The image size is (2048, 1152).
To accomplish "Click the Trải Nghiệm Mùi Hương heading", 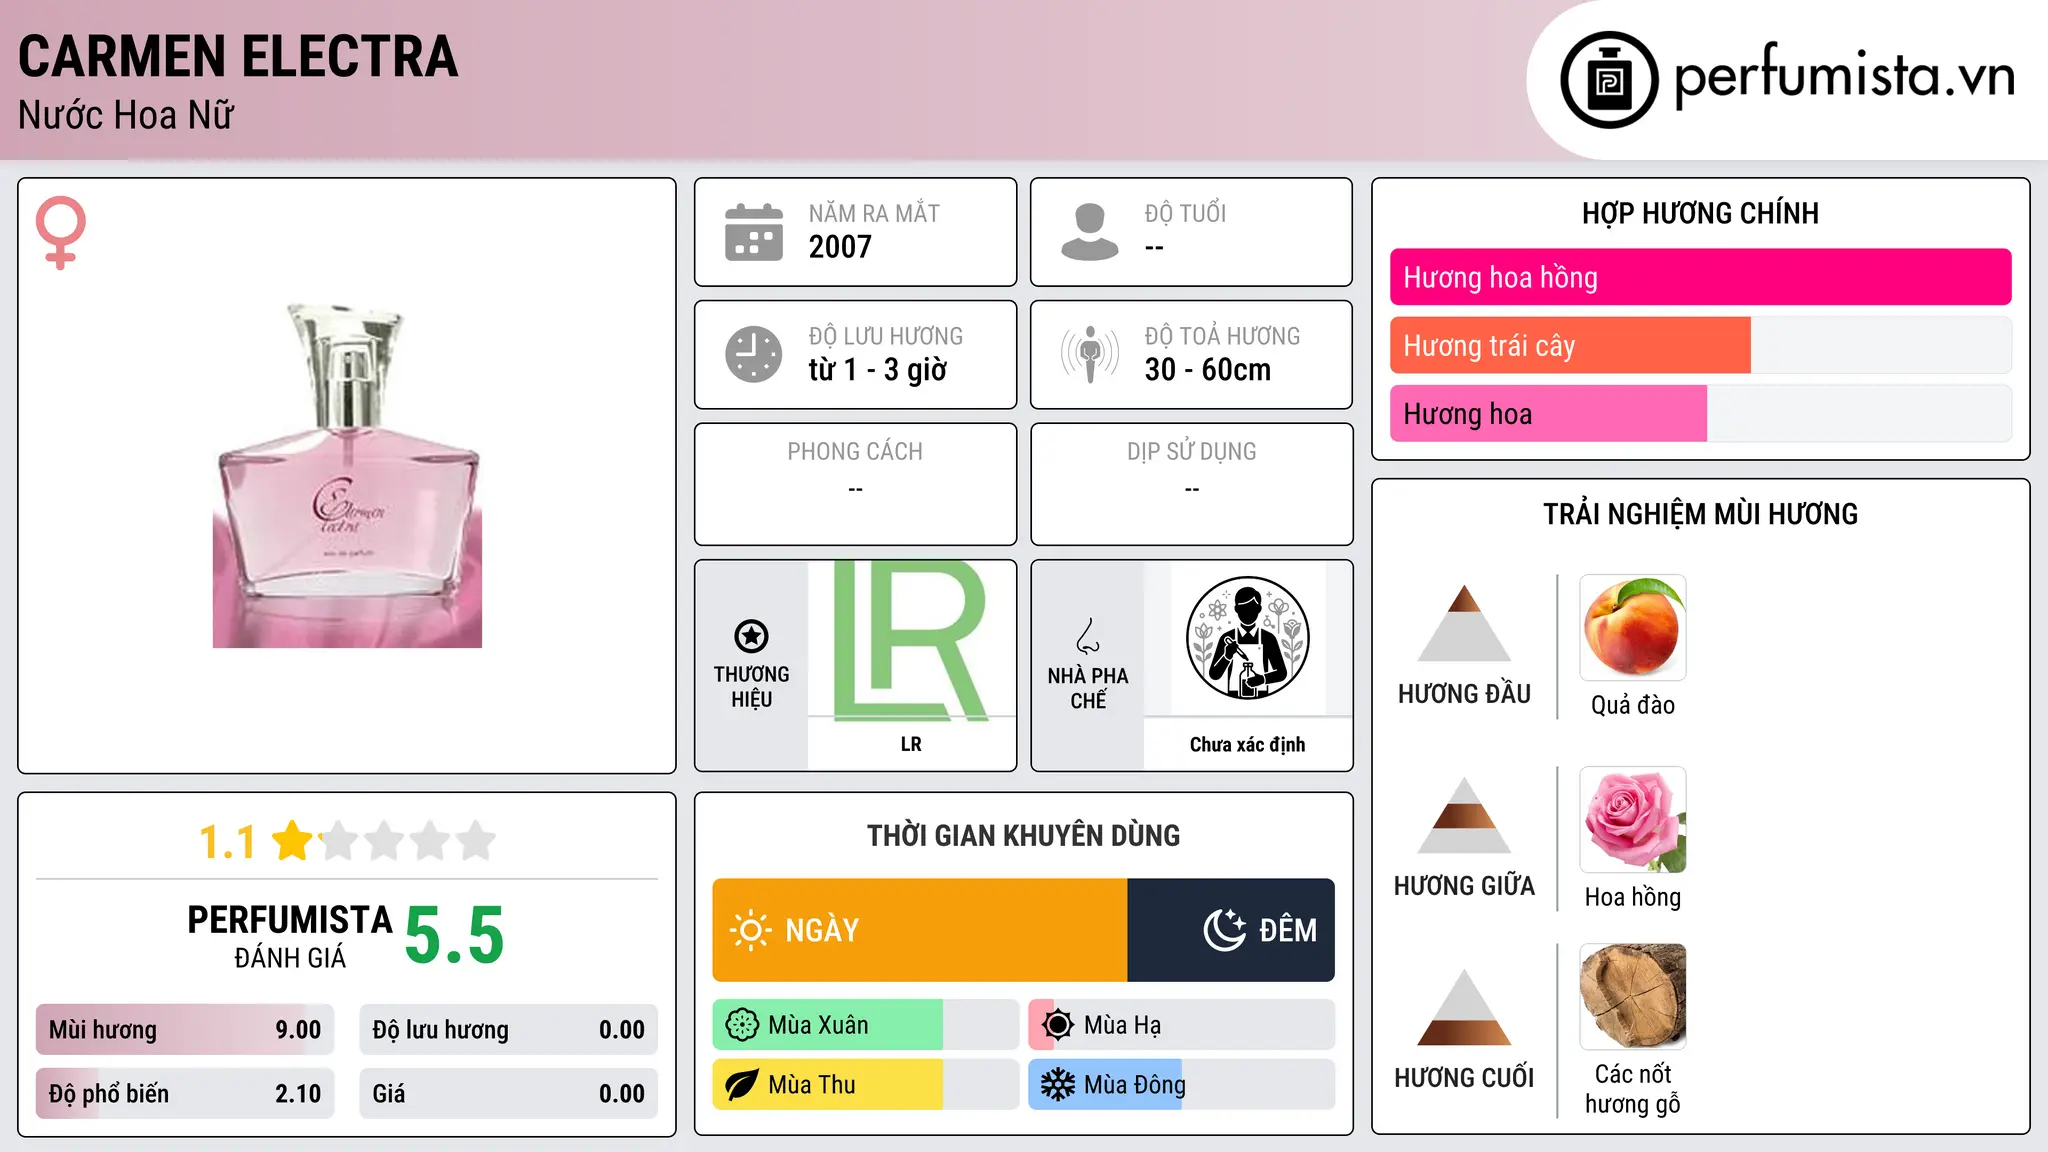I will click(x=1701, y=514).
